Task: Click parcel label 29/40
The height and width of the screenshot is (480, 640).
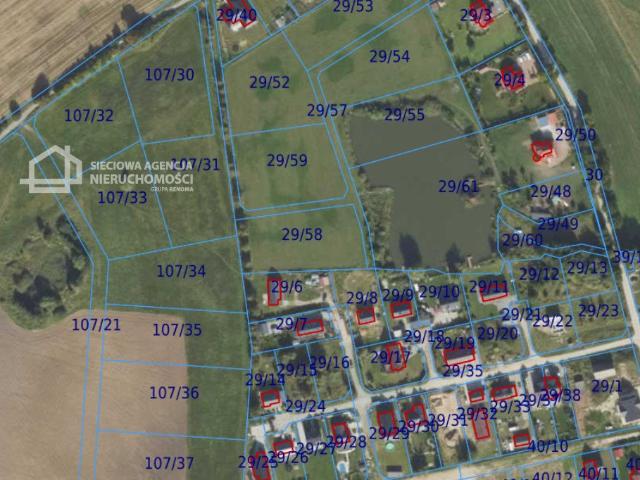Action: coord(236,15)
